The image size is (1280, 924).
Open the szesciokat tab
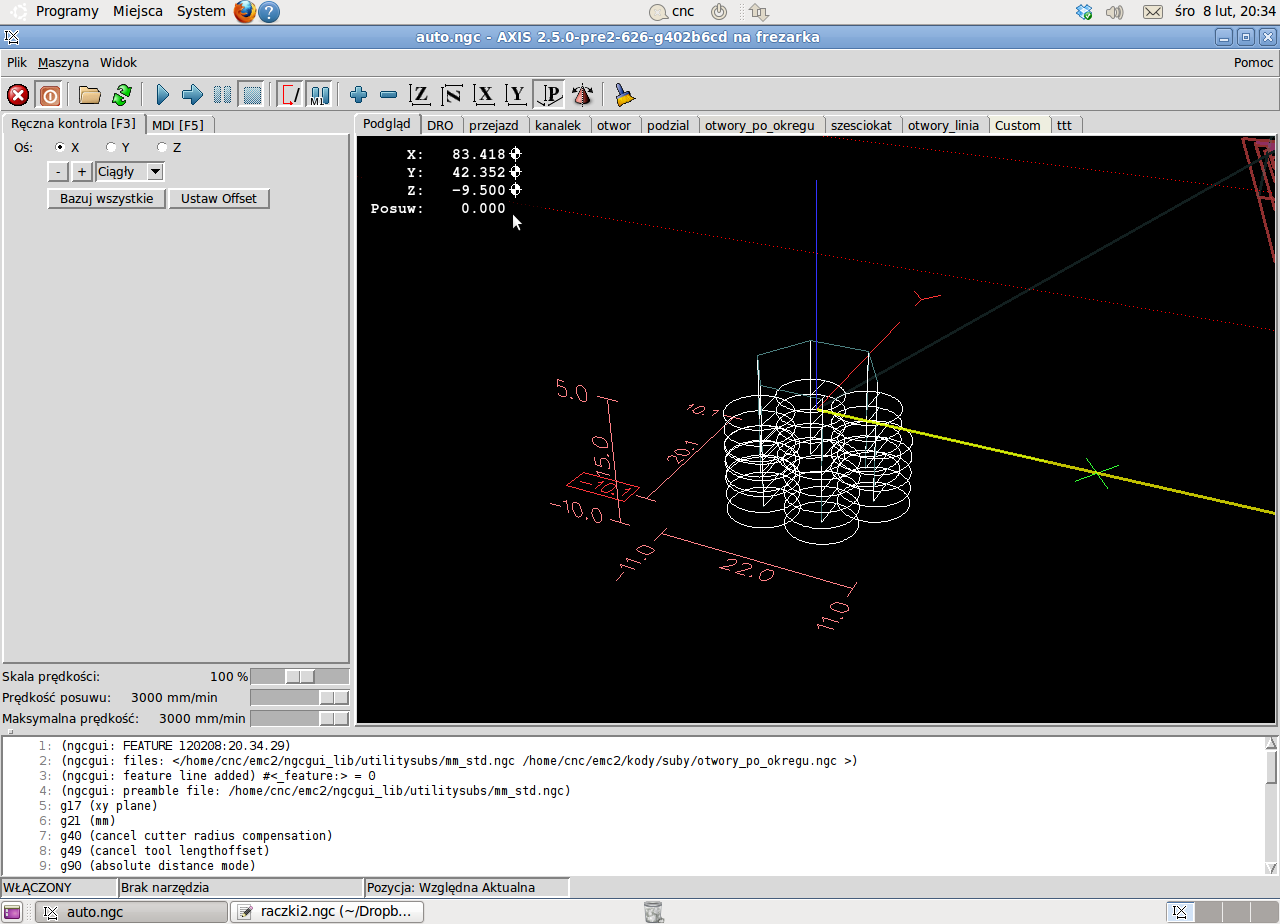coord(861,125)
